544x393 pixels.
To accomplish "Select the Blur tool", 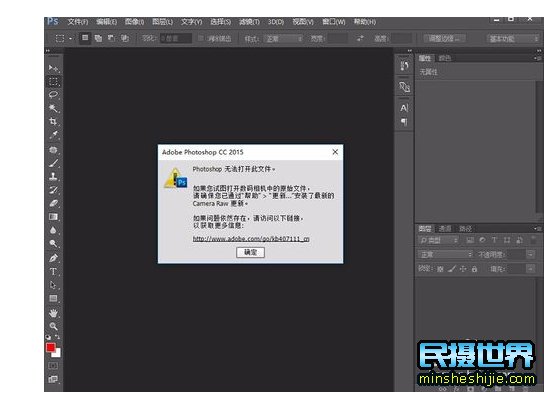I will 53,230.
